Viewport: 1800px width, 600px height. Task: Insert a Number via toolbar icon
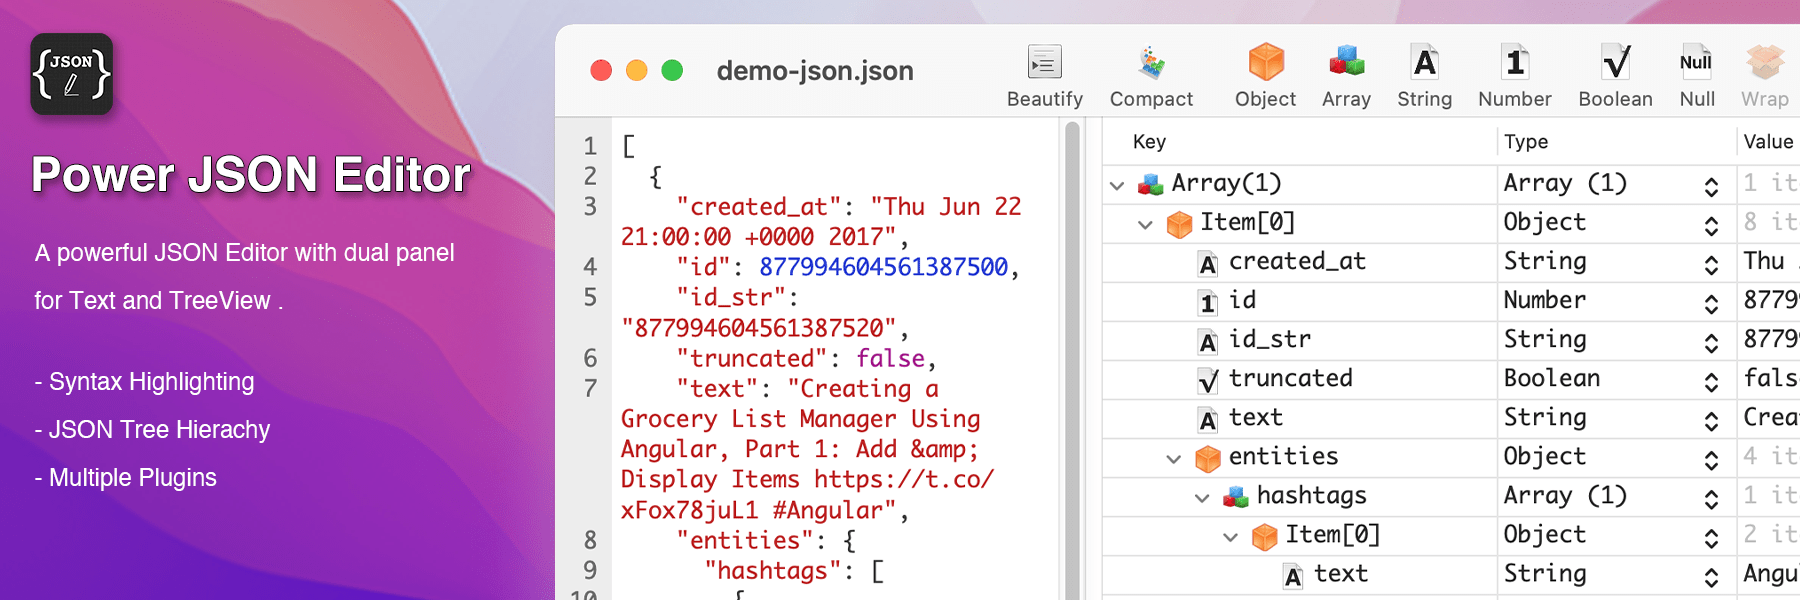(x=1515, y=62)
